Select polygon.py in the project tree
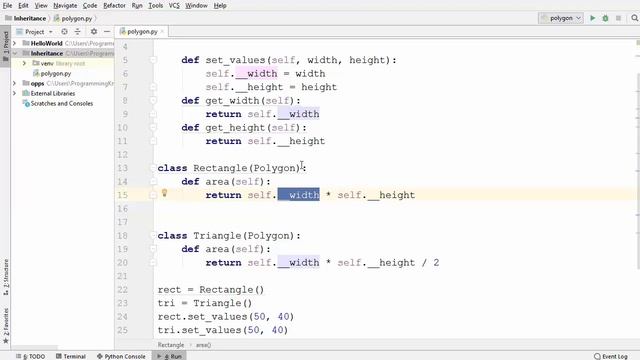 click(x=56, y=73)
